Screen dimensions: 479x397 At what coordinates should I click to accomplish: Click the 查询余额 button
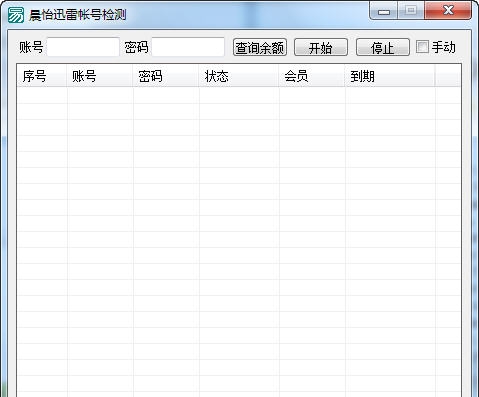point(260,47)
